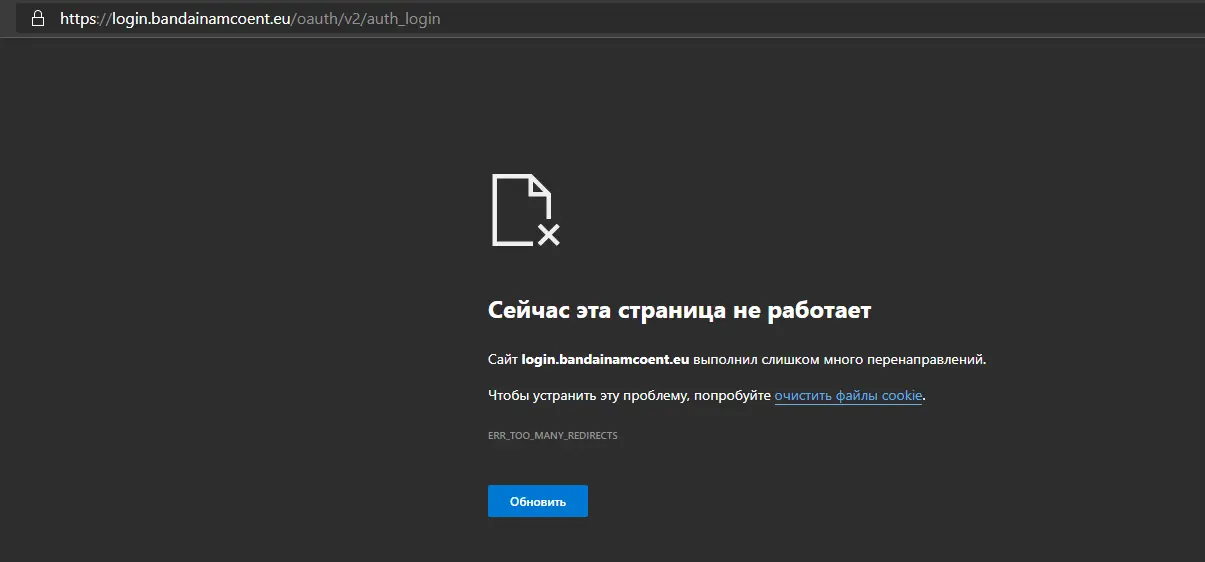Click the heading Сейчас эта страница не работает

680,310
